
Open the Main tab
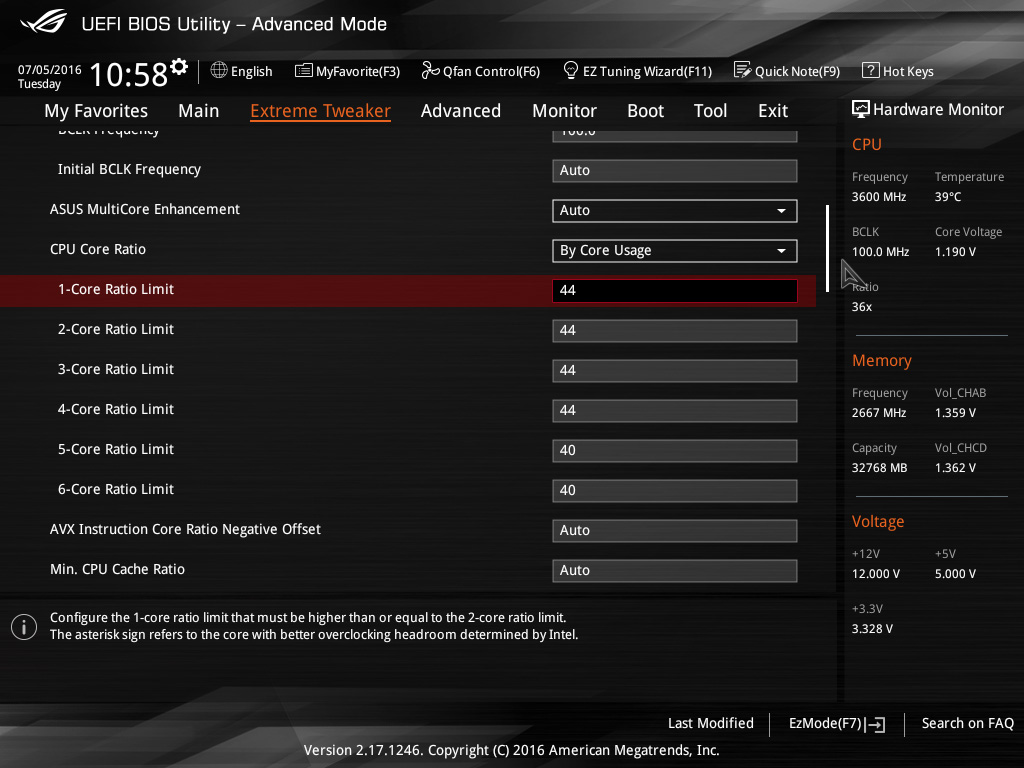click(199, 110)
